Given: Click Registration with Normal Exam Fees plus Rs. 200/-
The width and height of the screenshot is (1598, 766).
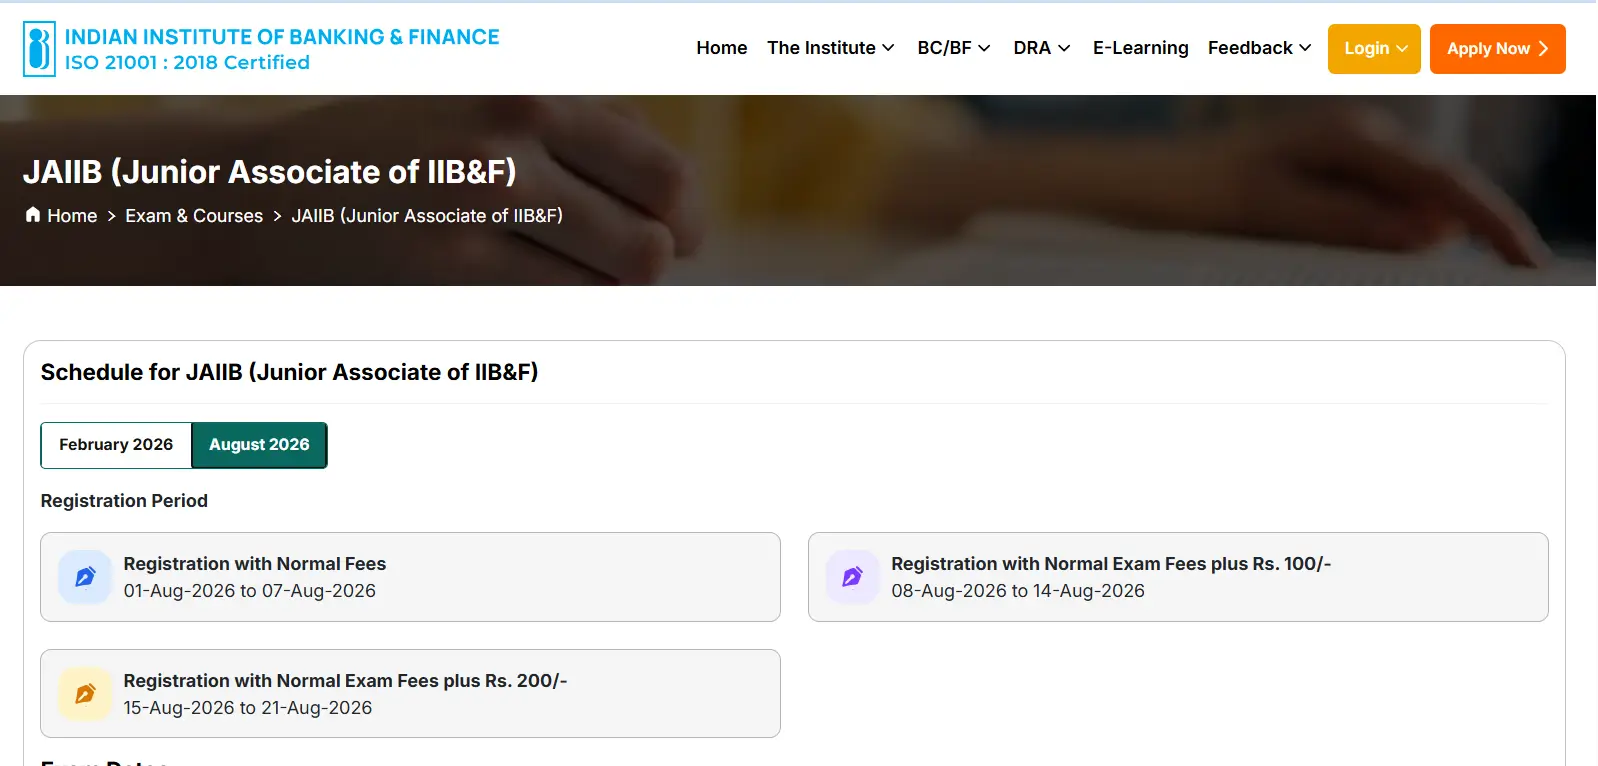Looking at the screenshot, I should tap(345, 681).
